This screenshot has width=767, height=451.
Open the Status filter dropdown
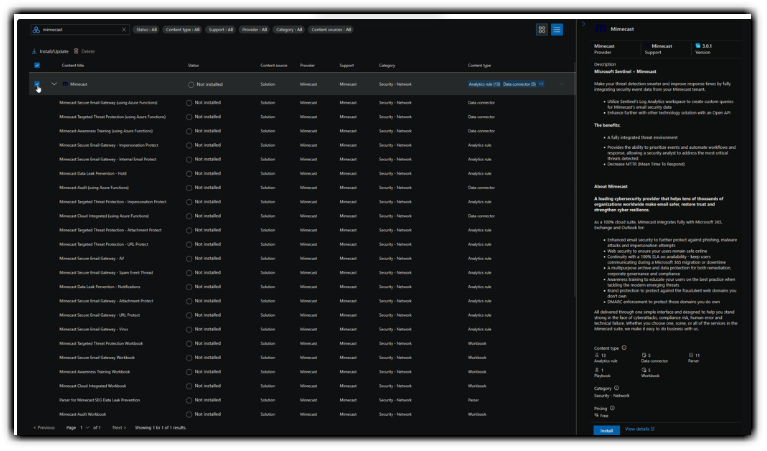[146, 30]
